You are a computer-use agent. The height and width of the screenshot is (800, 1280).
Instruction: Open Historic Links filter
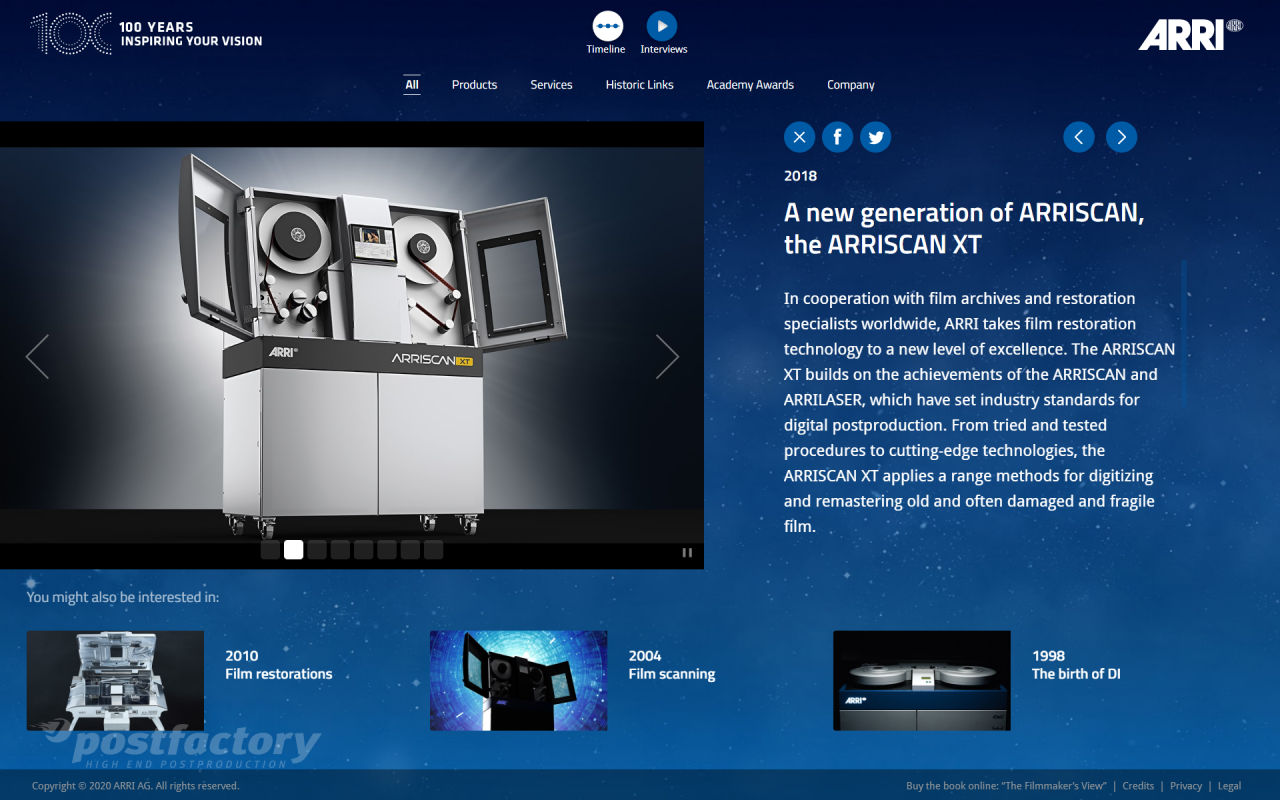(640, 85)
